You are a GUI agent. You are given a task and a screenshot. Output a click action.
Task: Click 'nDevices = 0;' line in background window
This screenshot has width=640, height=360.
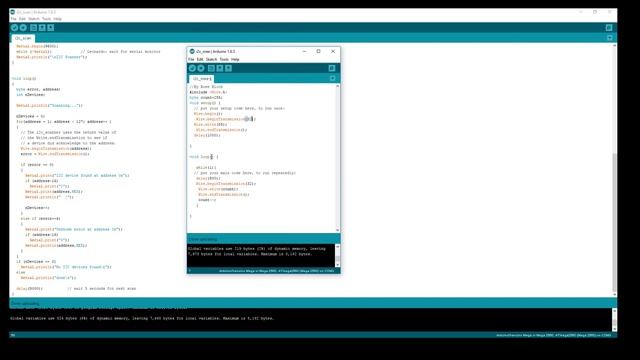[31, 116]
